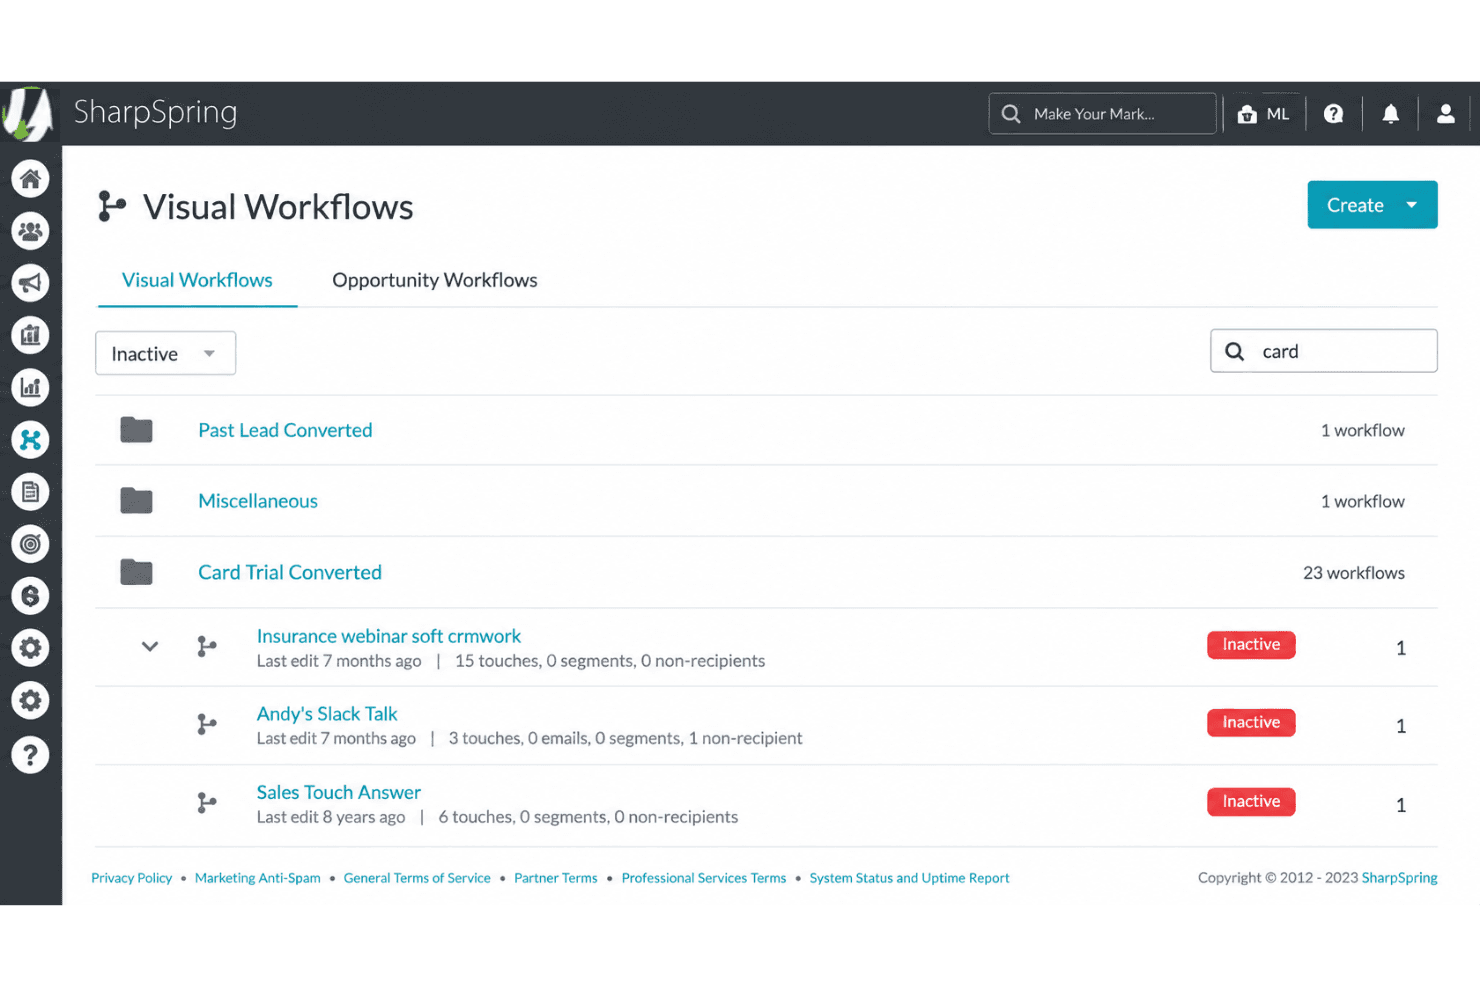Focus the Make Your Mark search field
The image size is (1480, 987).
tap(1103, 114)
